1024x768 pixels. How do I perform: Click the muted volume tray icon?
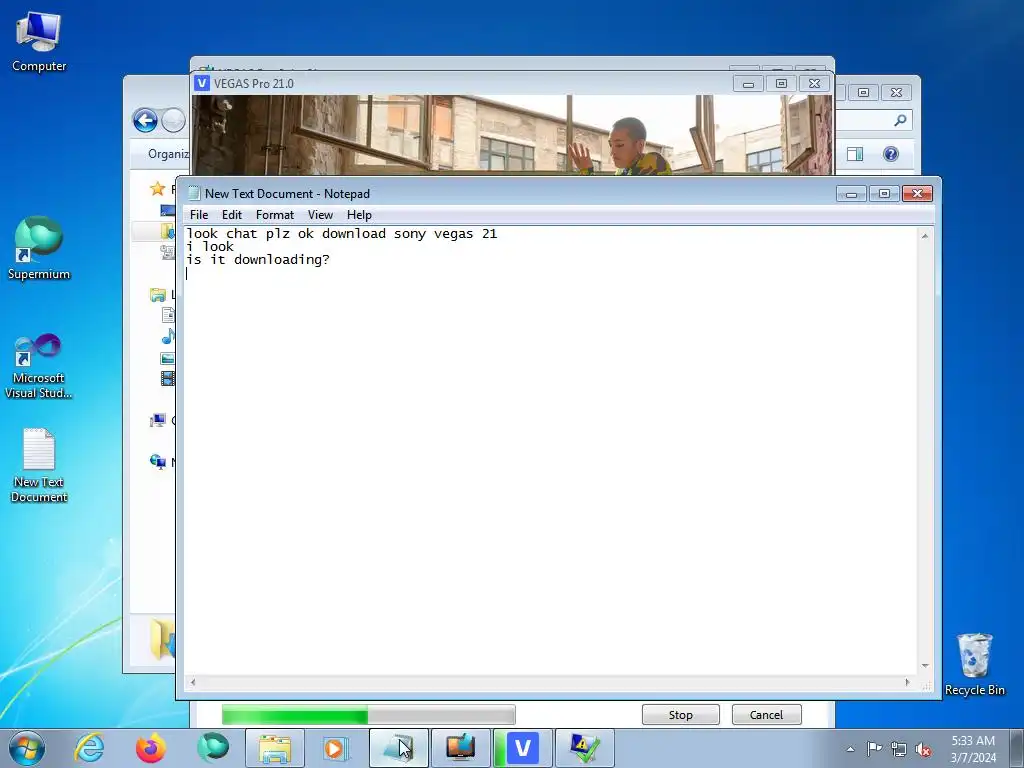click(923, 749)
